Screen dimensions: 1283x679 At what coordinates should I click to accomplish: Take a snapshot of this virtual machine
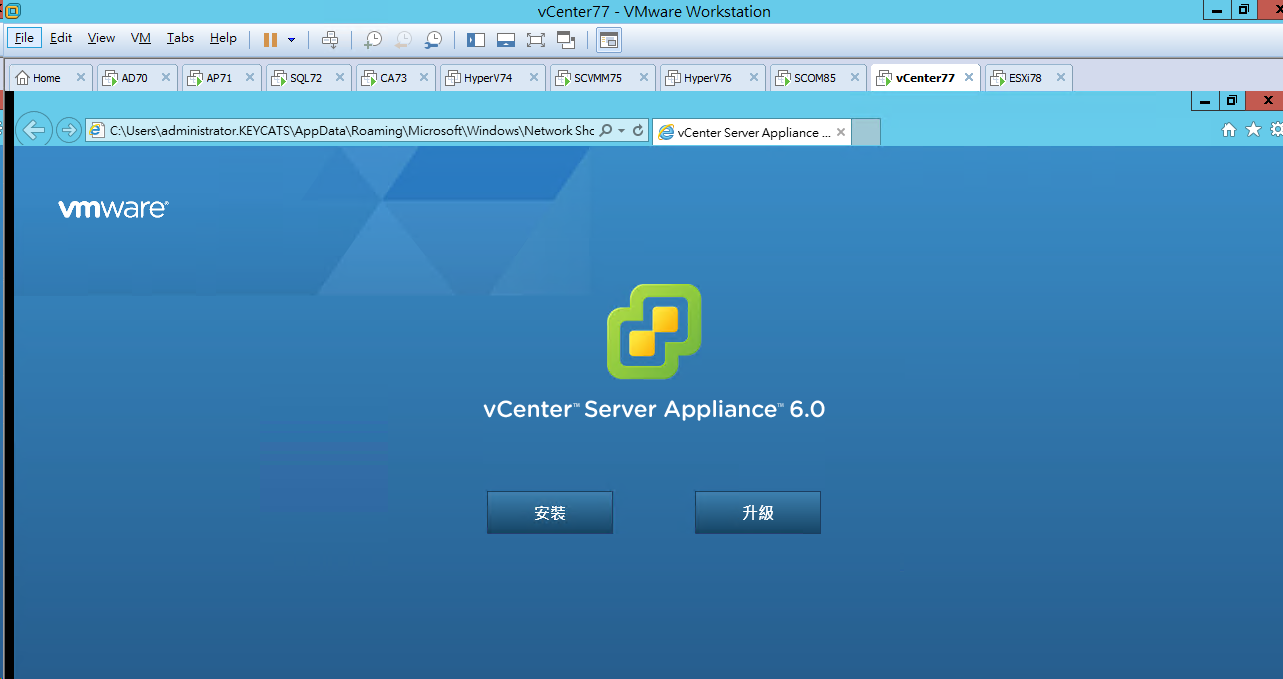[x=372, y=40]
